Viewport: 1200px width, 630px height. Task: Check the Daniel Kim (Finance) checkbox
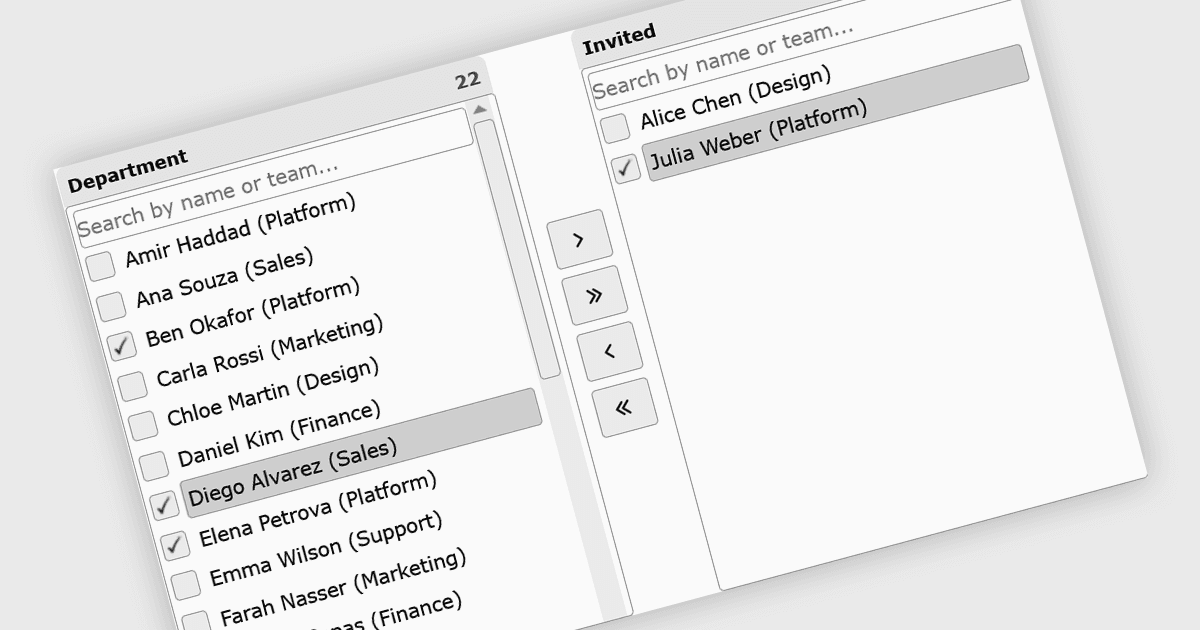click(x=154, y=466)
